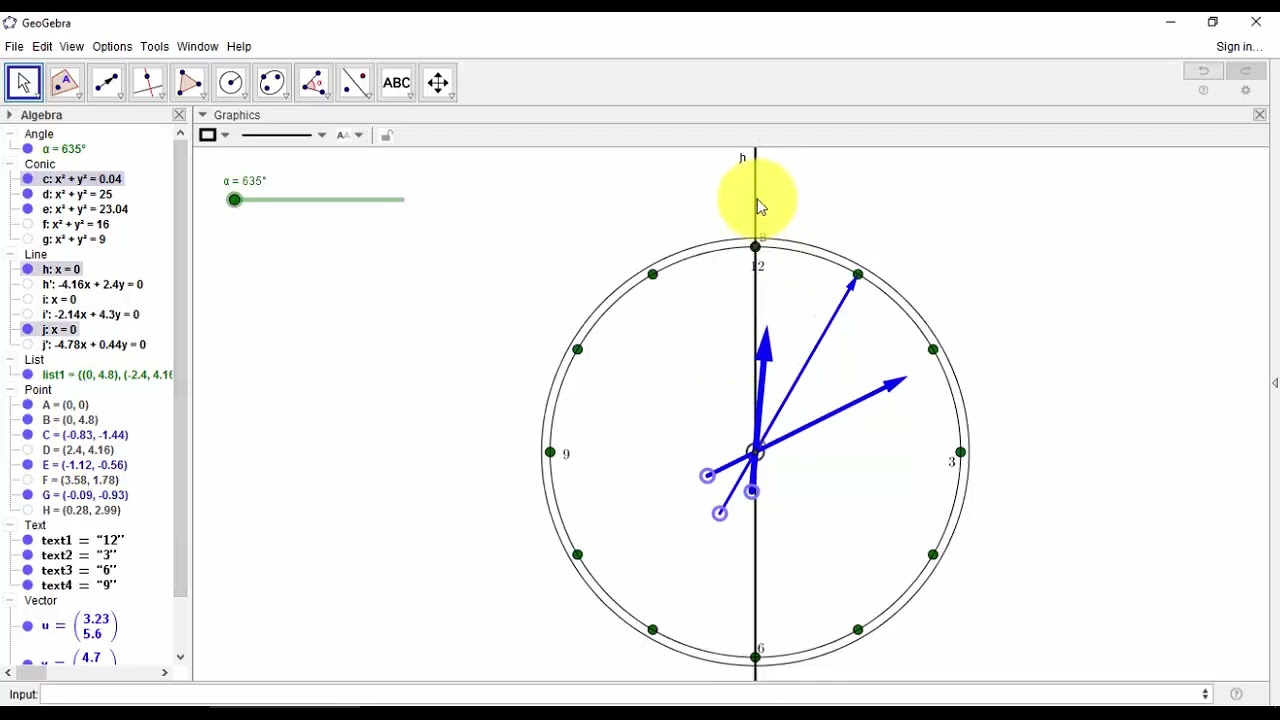
Task: Close the Algebra panel
Action: click(x=179, y=115)
